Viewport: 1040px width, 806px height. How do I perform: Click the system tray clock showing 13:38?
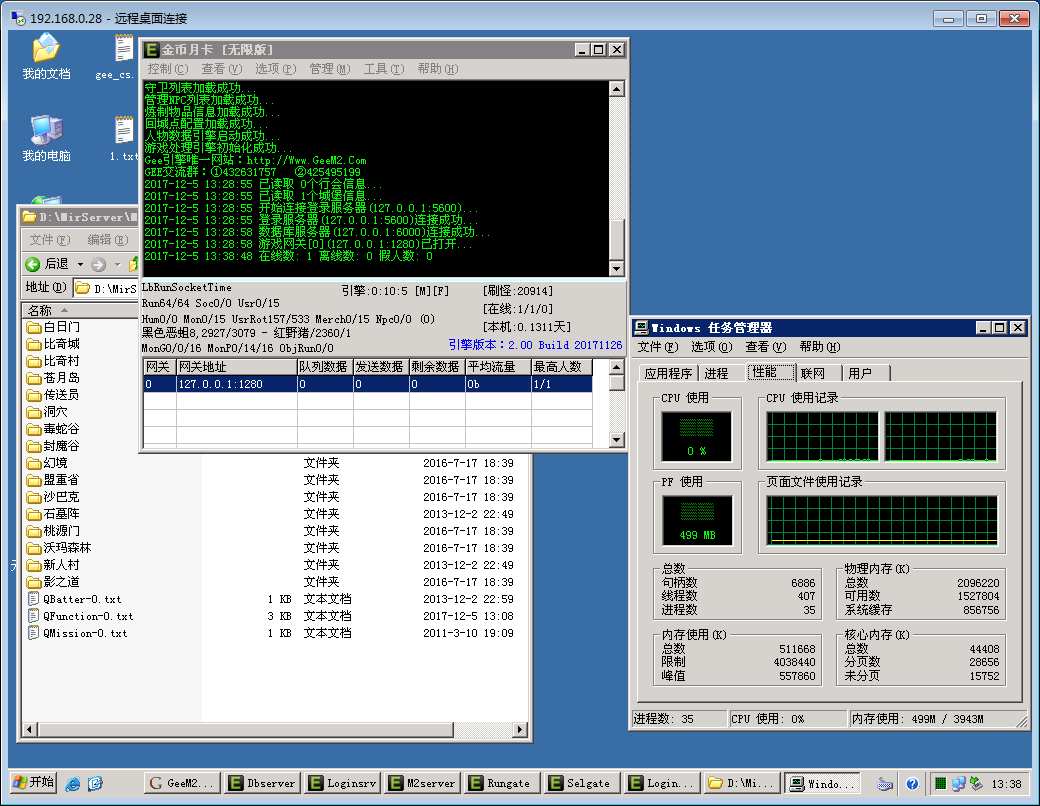(x=1006, y=784)
